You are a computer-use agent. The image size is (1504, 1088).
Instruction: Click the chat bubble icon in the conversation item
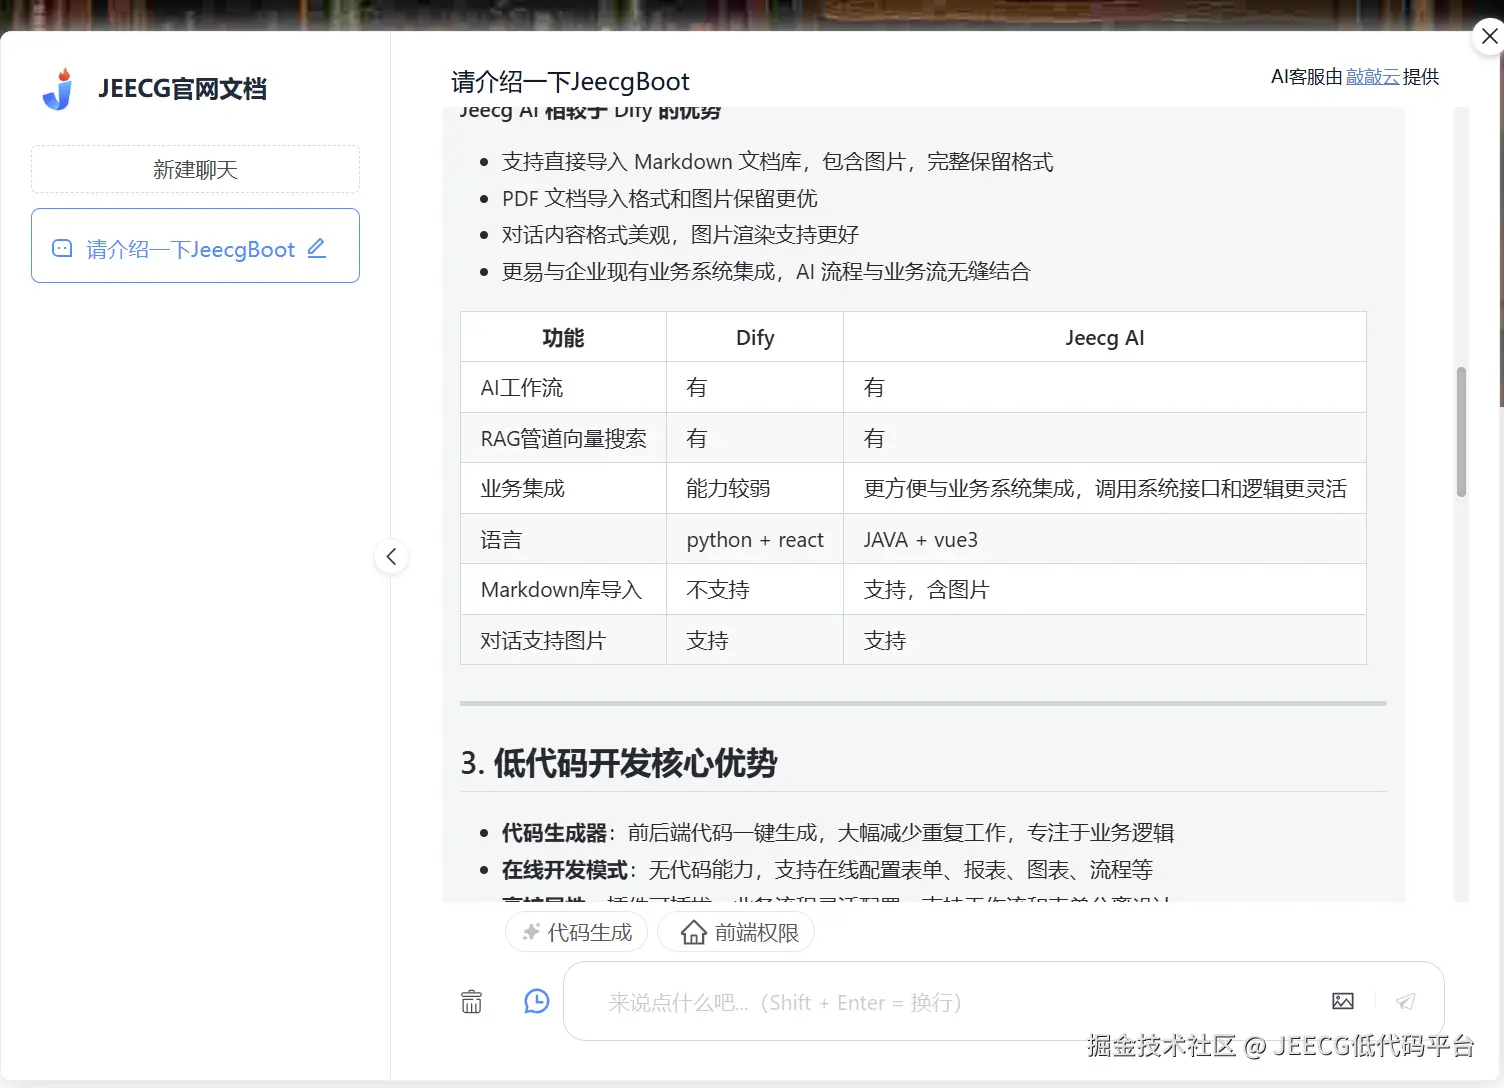pyautogui.click(x=62, y=248)
